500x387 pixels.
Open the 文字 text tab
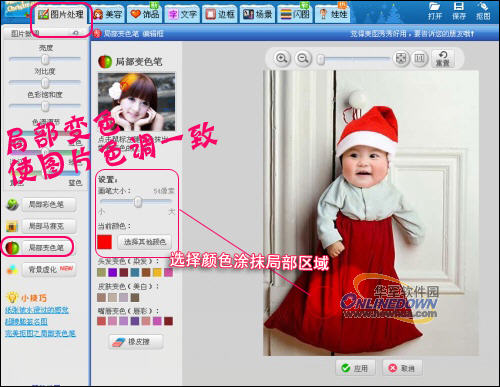pos(182,14)
